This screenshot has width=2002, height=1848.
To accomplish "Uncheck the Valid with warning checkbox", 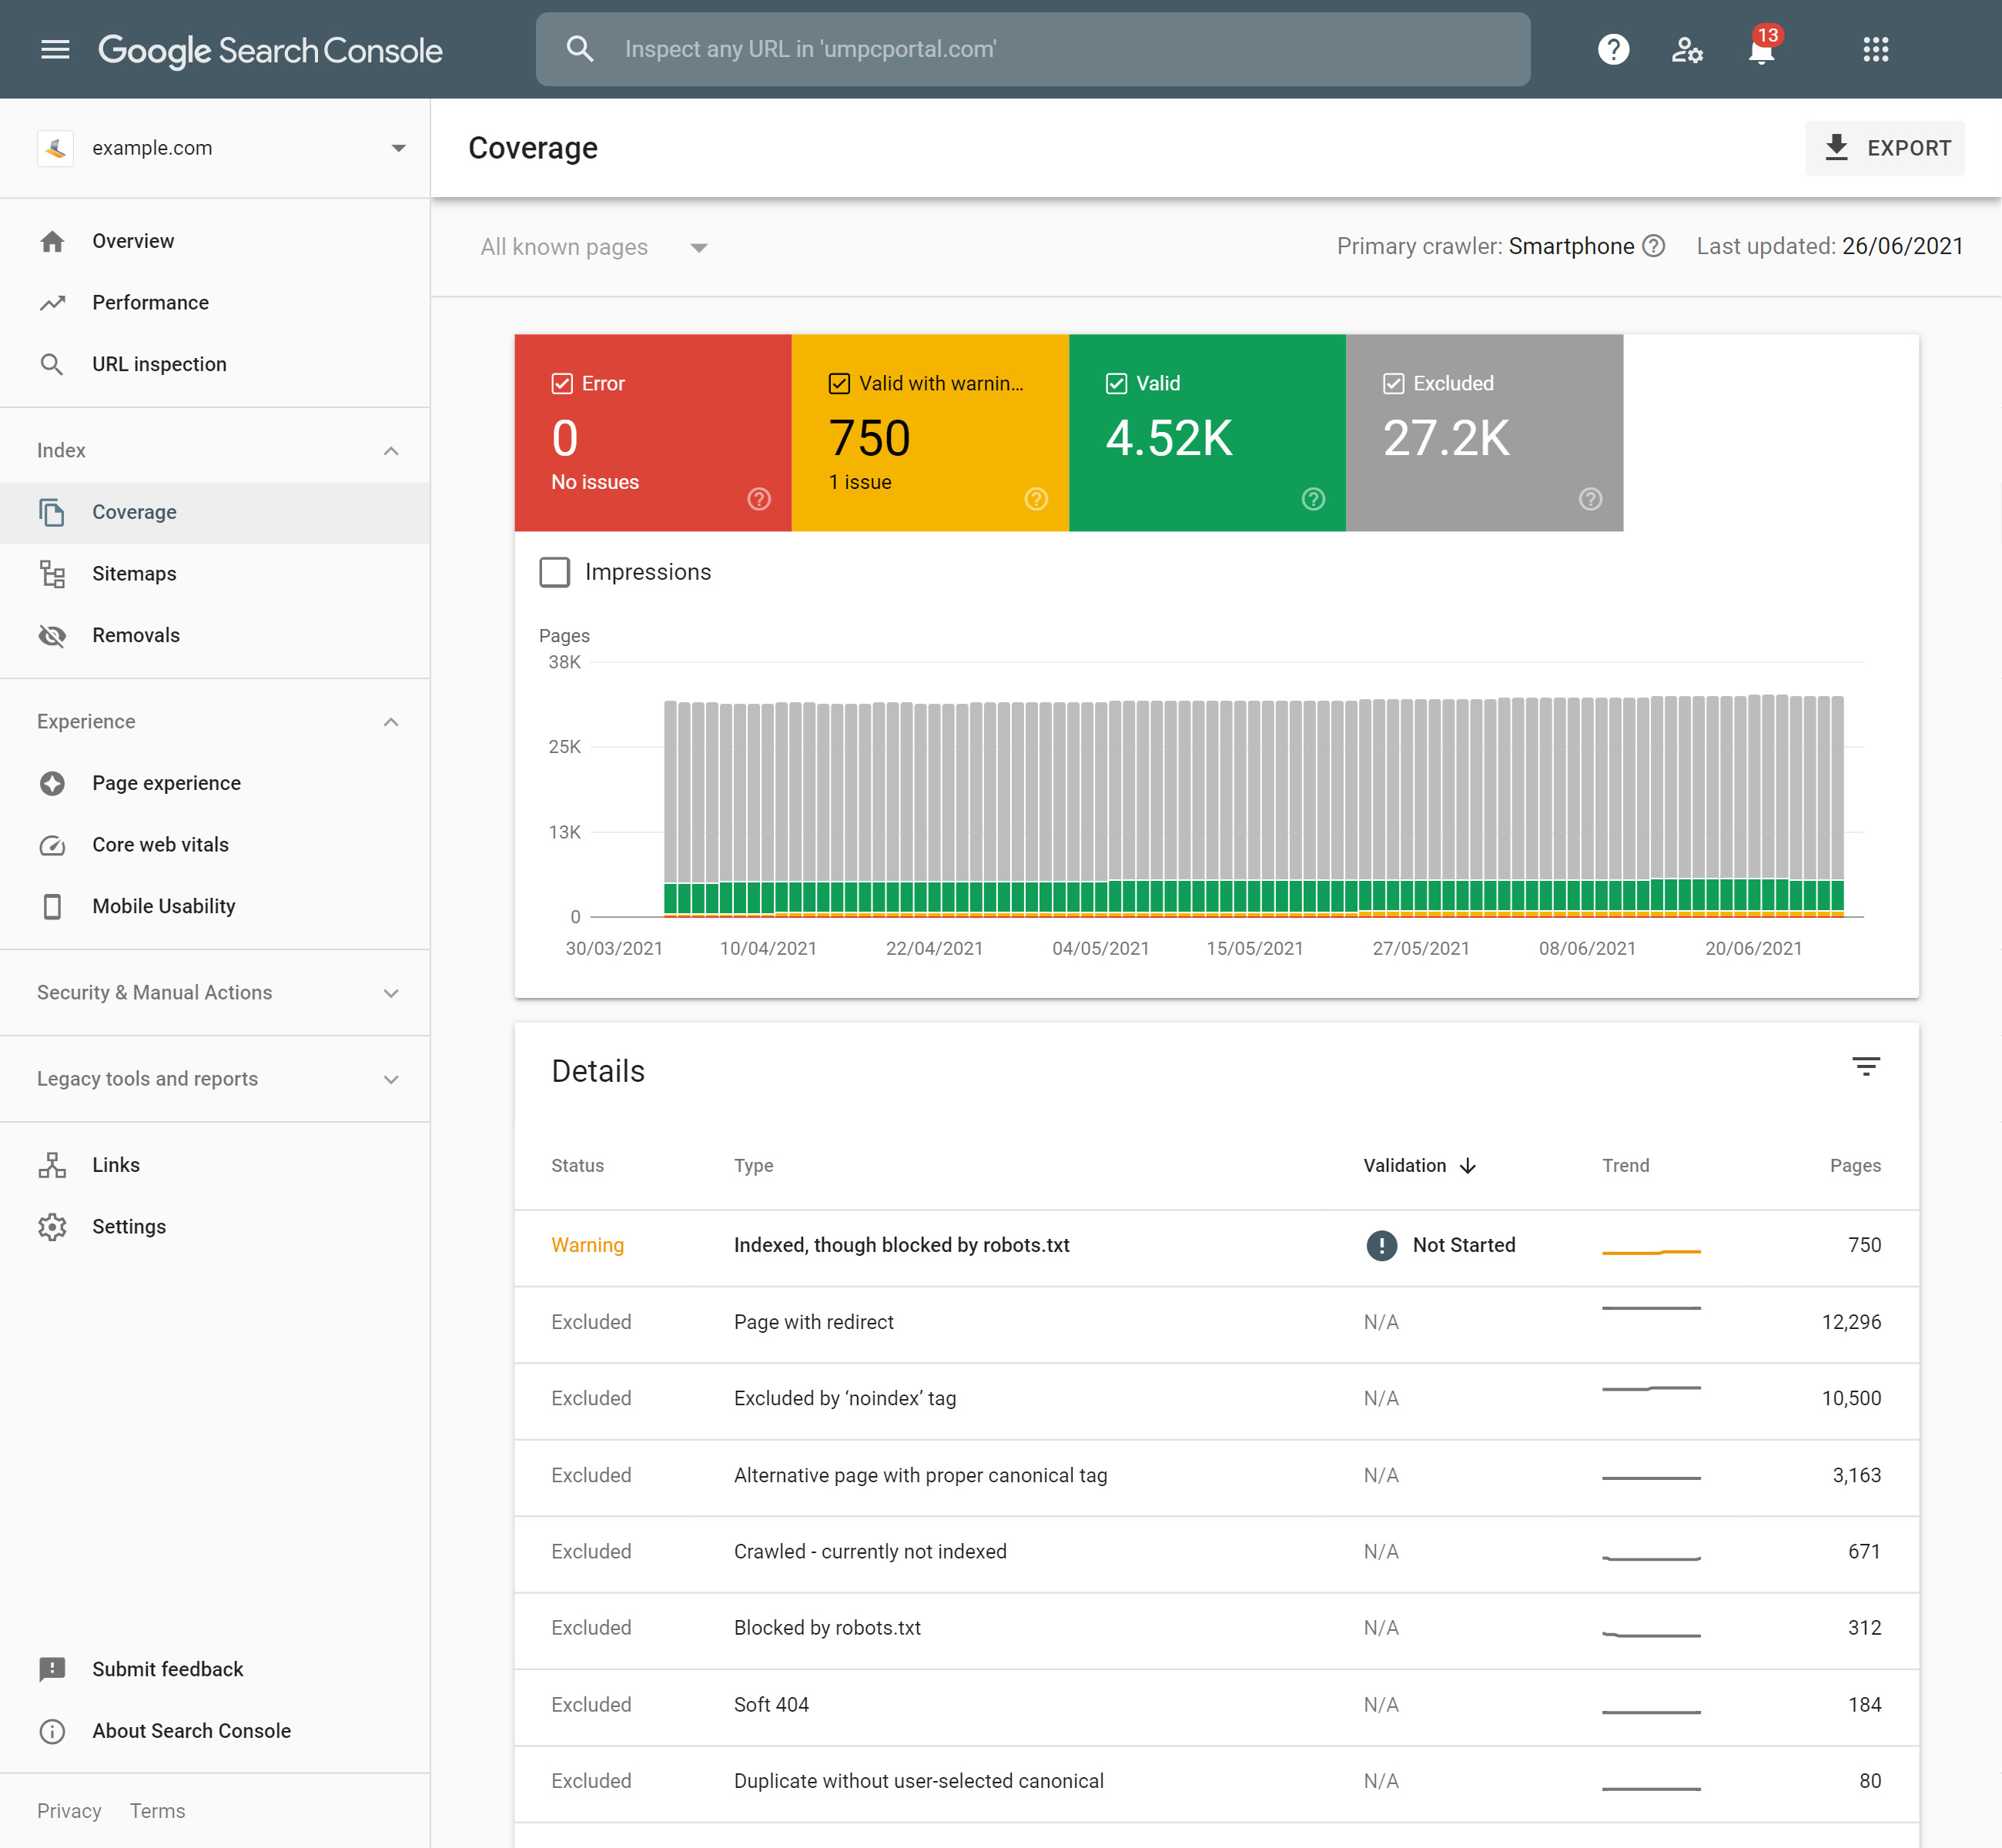I will [x=839, y=384].
